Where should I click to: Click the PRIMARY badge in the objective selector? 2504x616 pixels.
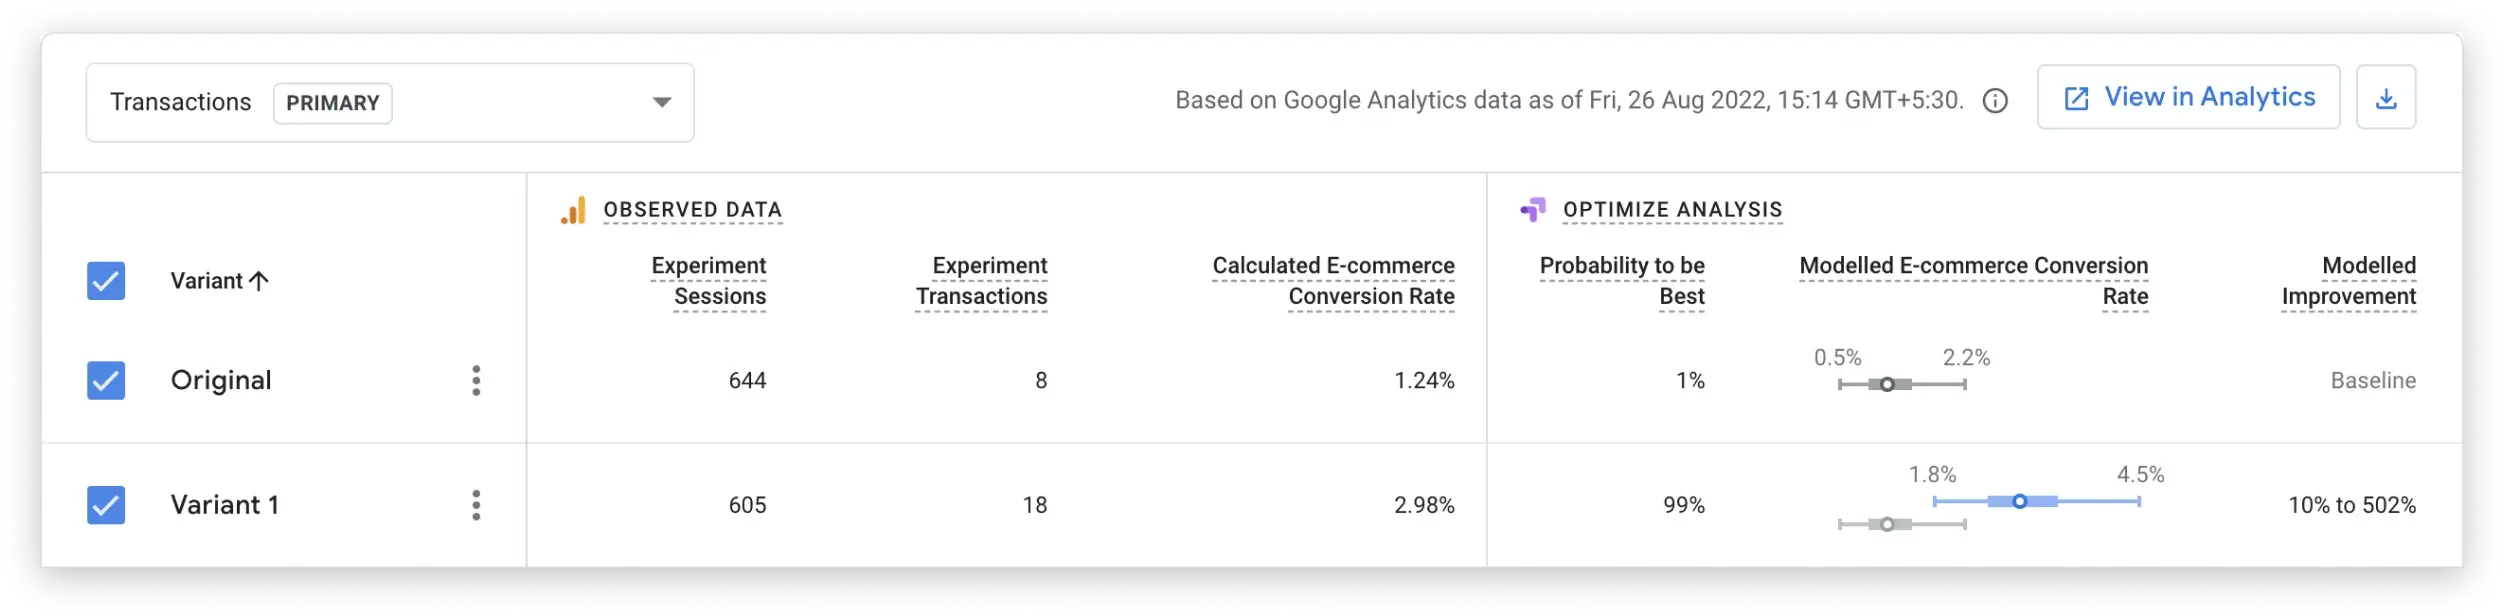[x=333, y=103]
